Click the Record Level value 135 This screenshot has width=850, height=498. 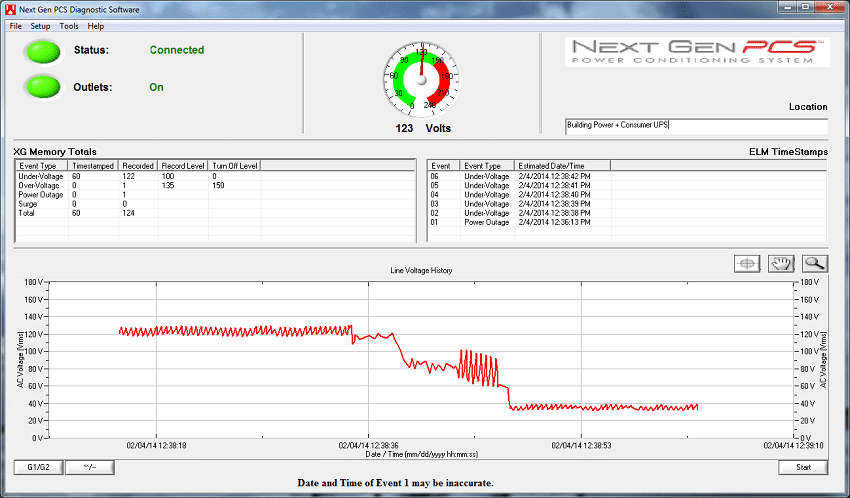pyautogui.click(x=168, y=186)
